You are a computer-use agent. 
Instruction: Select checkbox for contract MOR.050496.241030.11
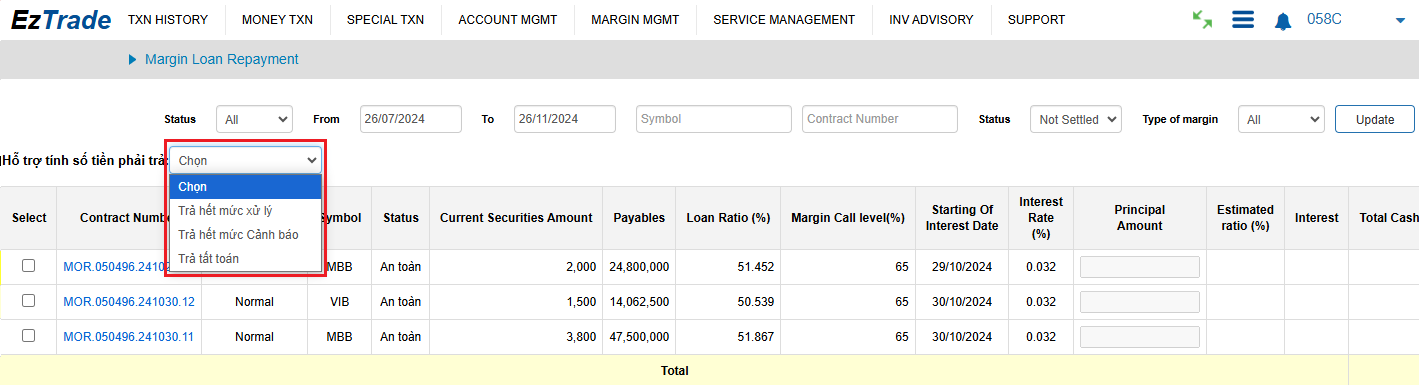(x=29, y=336)
